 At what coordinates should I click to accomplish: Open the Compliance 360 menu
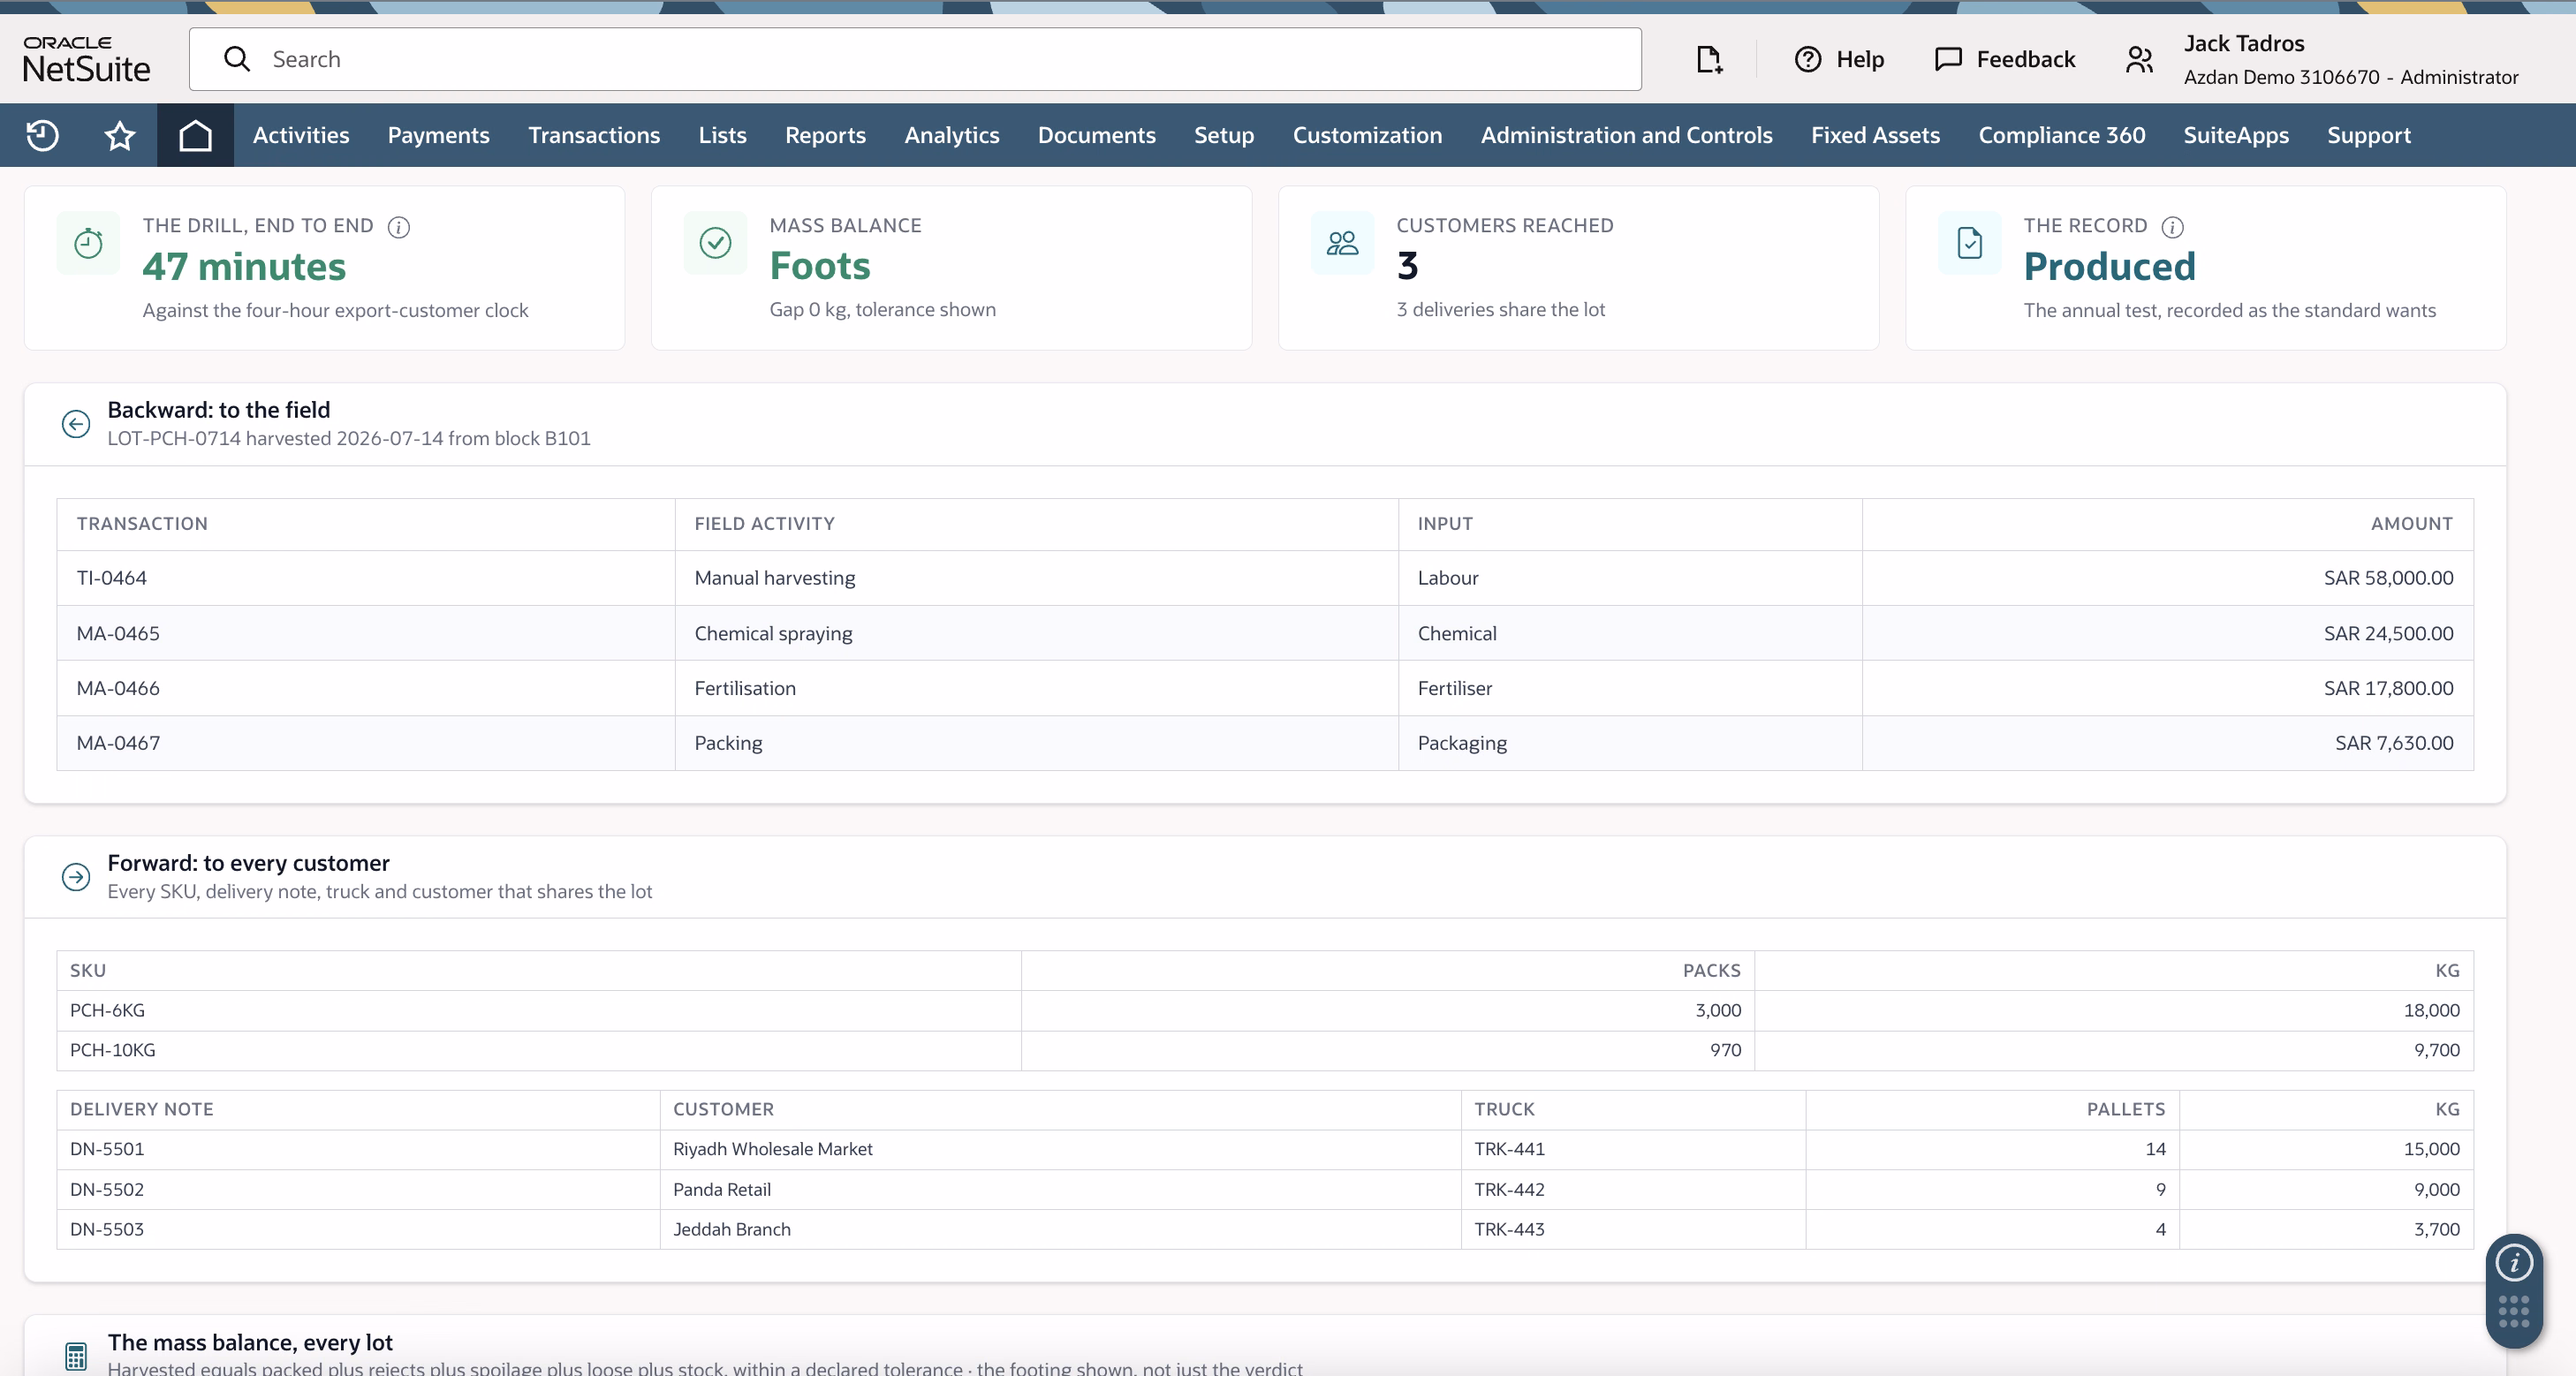pos(2062,135)
